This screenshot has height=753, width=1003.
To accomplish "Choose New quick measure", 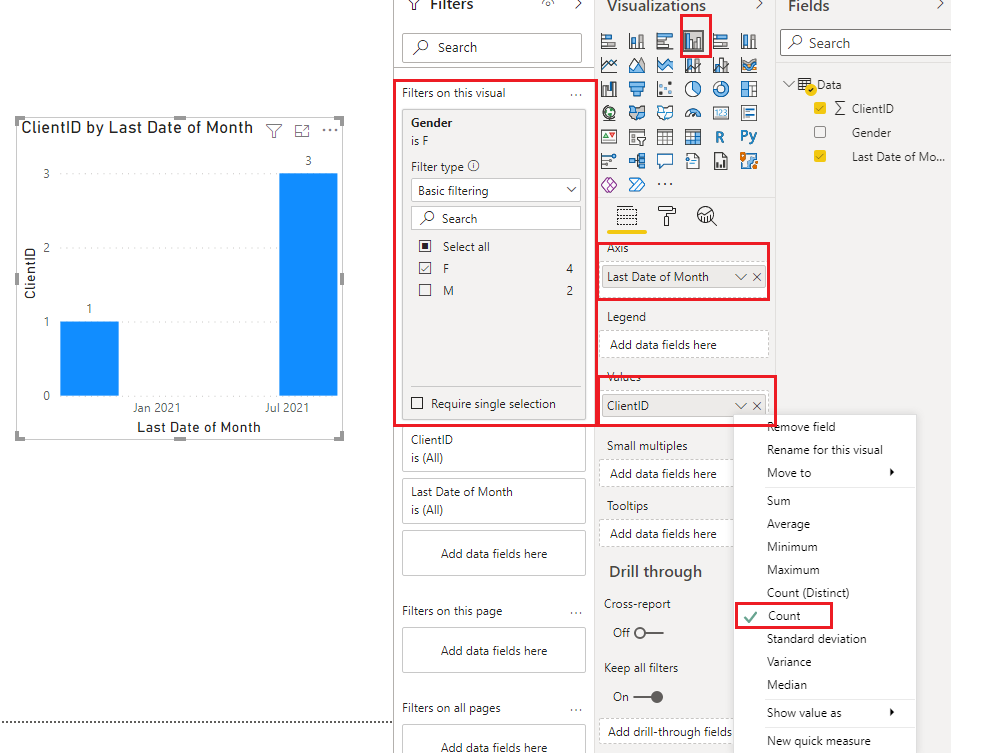I will click(818, 741).
